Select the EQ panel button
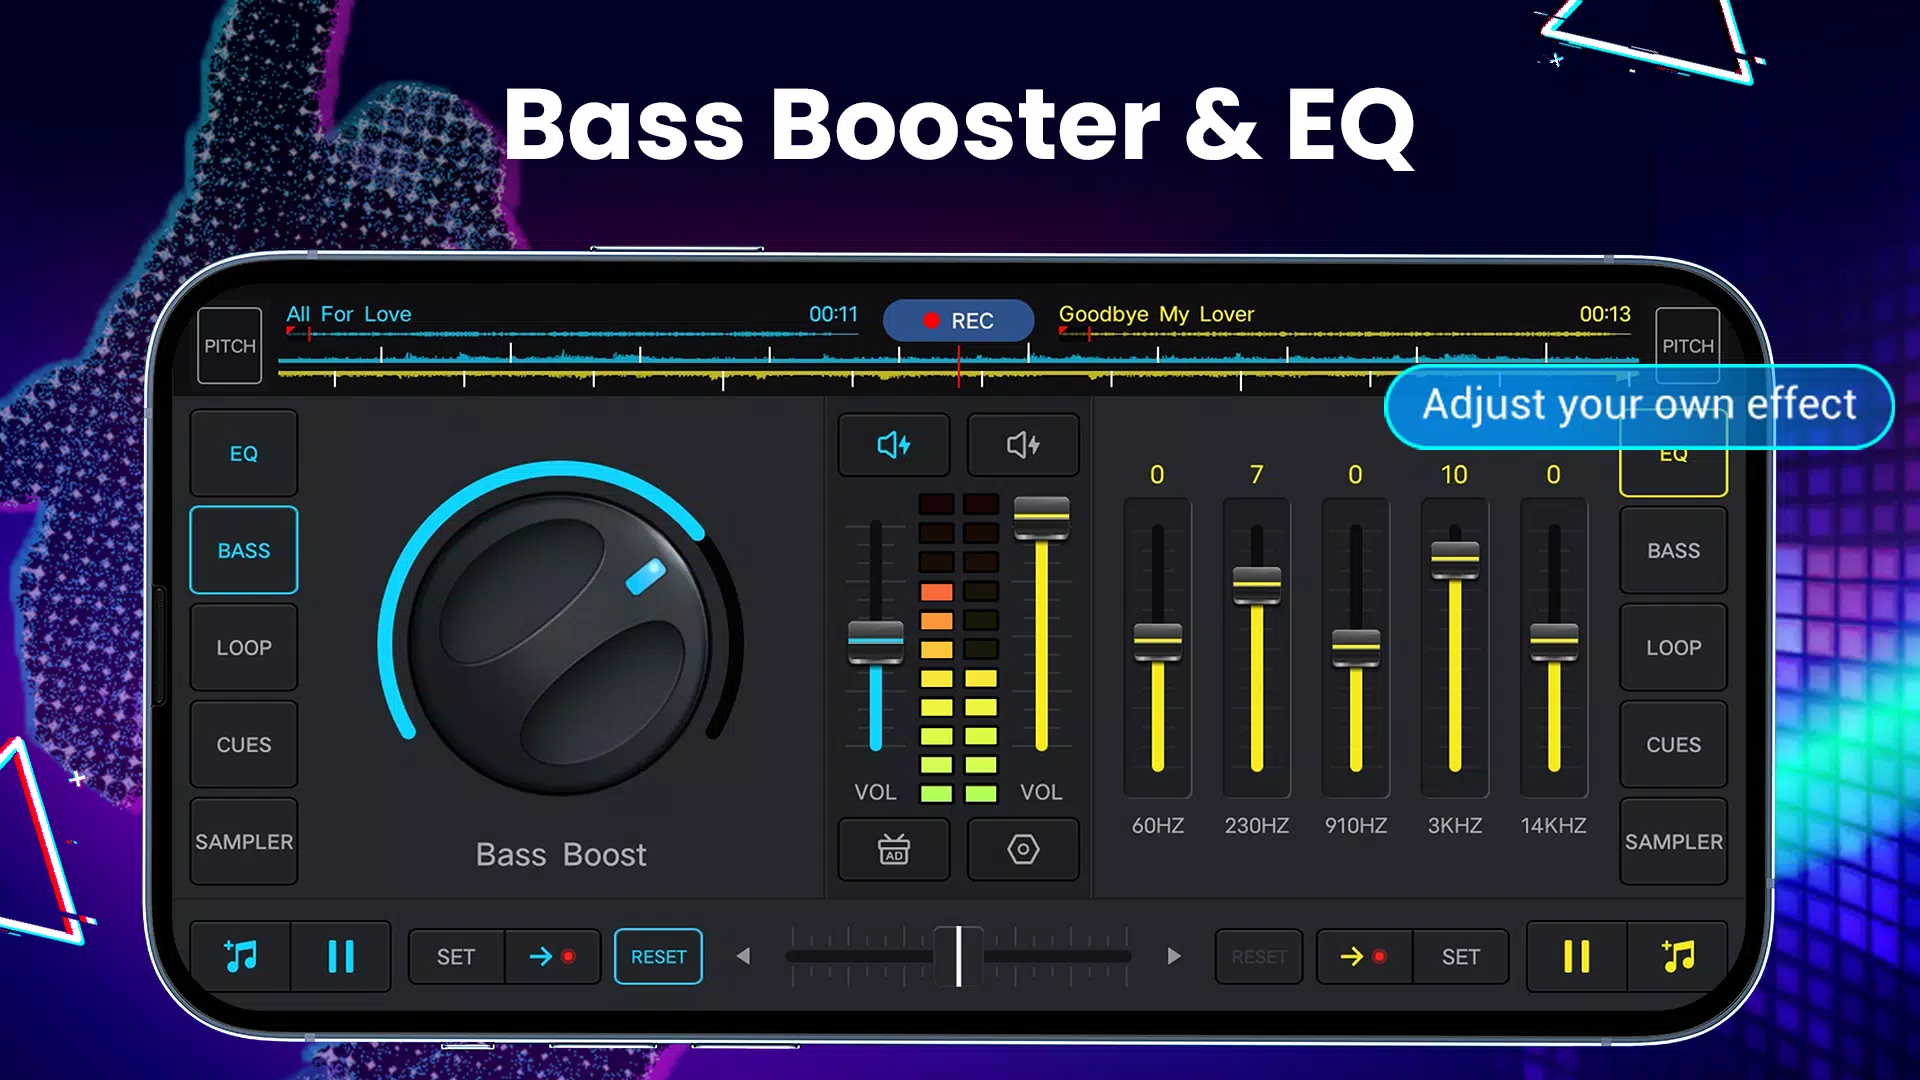Image resolution: width=1920 pixels, height=1080 pixels. tap(243, 452)
